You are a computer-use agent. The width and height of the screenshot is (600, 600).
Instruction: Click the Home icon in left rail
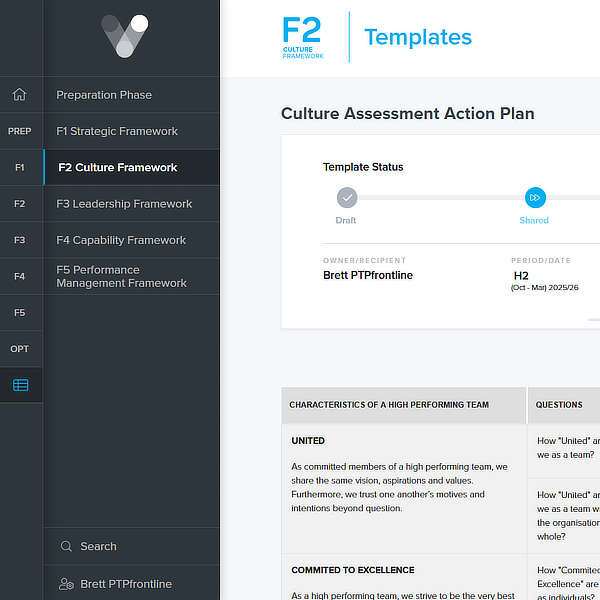click(19, 95)
